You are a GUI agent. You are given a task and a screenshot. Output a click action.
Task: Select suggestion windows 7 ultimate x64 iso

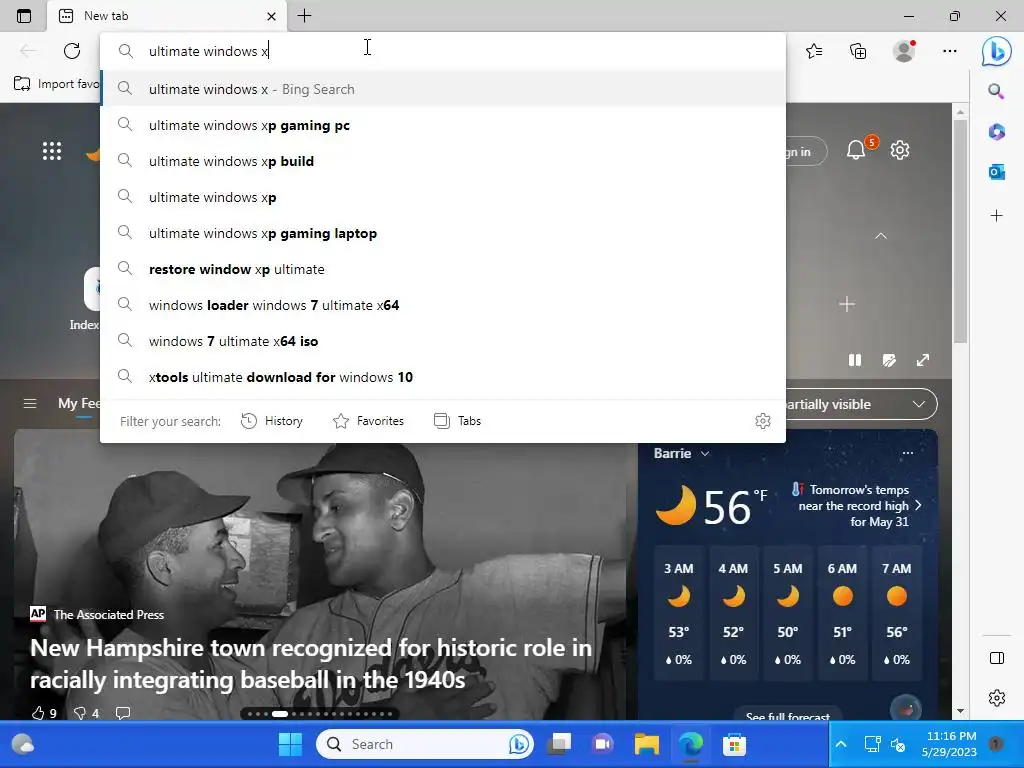(x=443, y=341)
